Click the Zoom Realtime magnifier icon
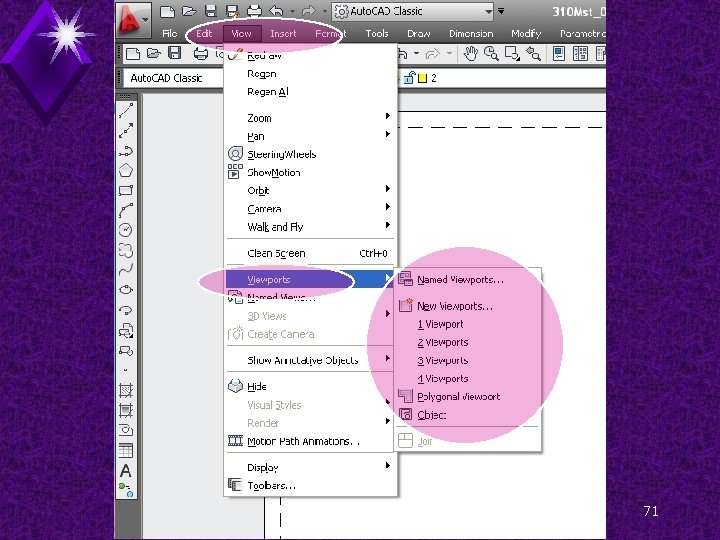Screen dimensions: 720x540 [x=491, y=54]
